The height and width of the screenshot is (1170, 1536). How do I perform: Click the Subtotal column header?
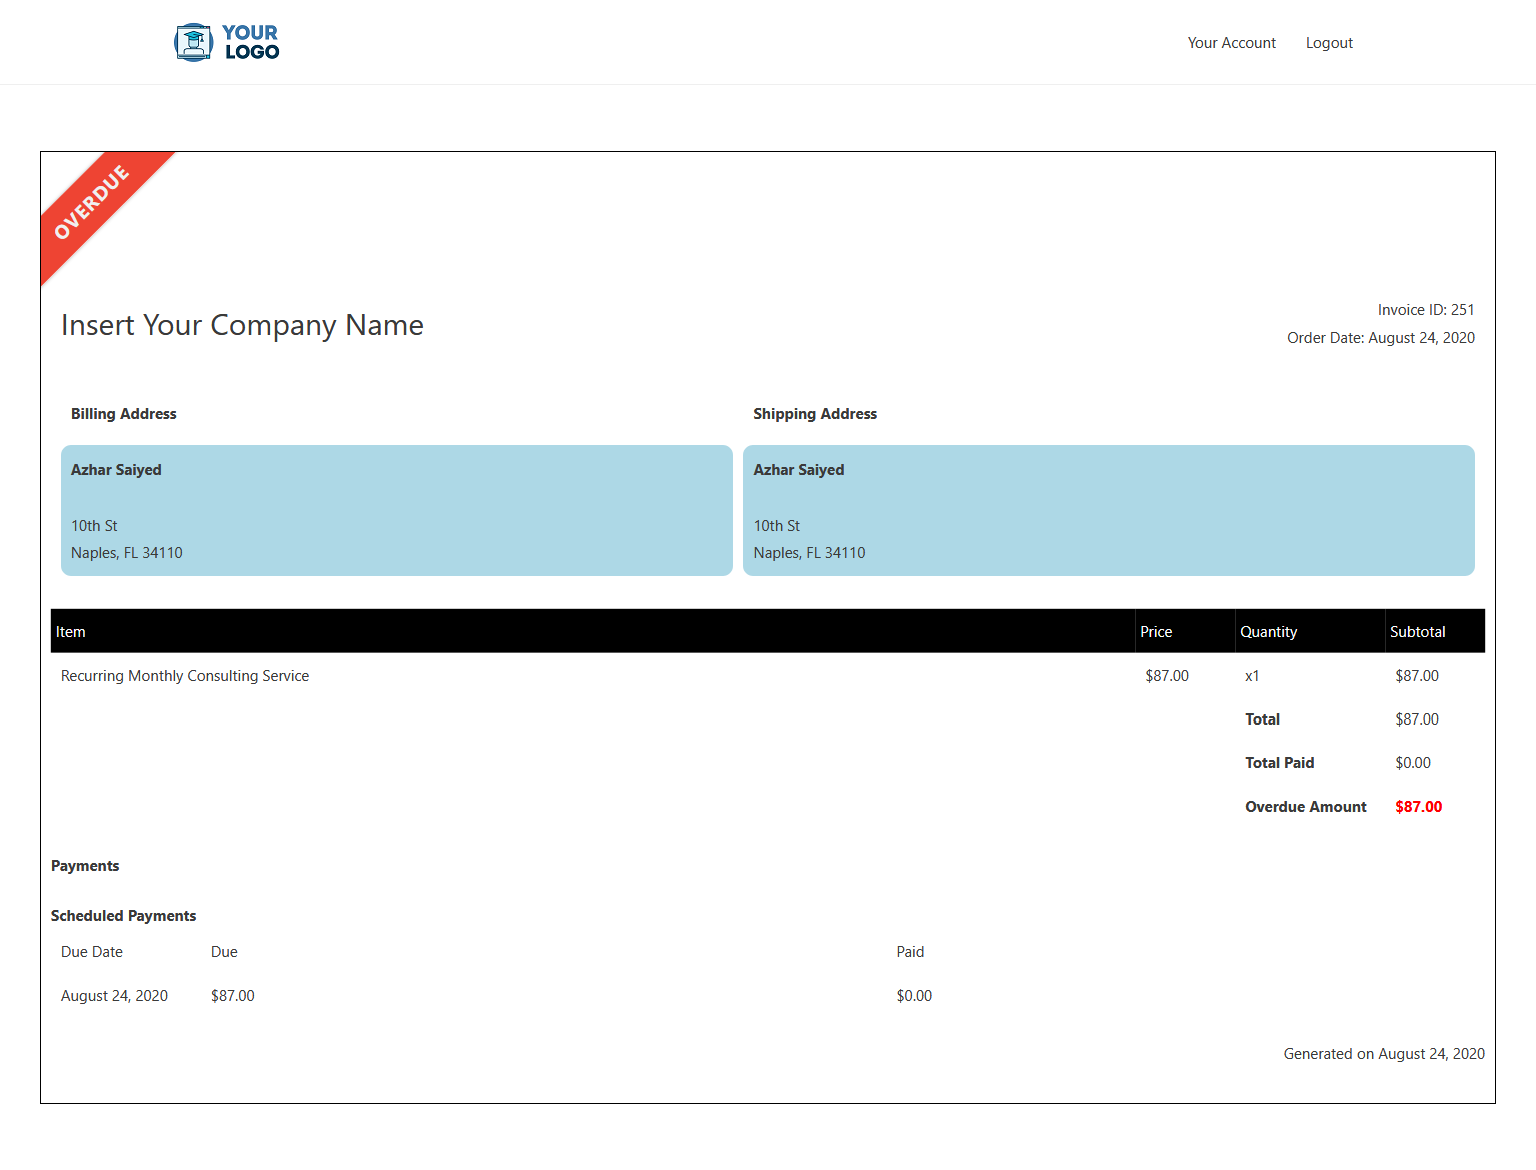[x=1417, y=632]
